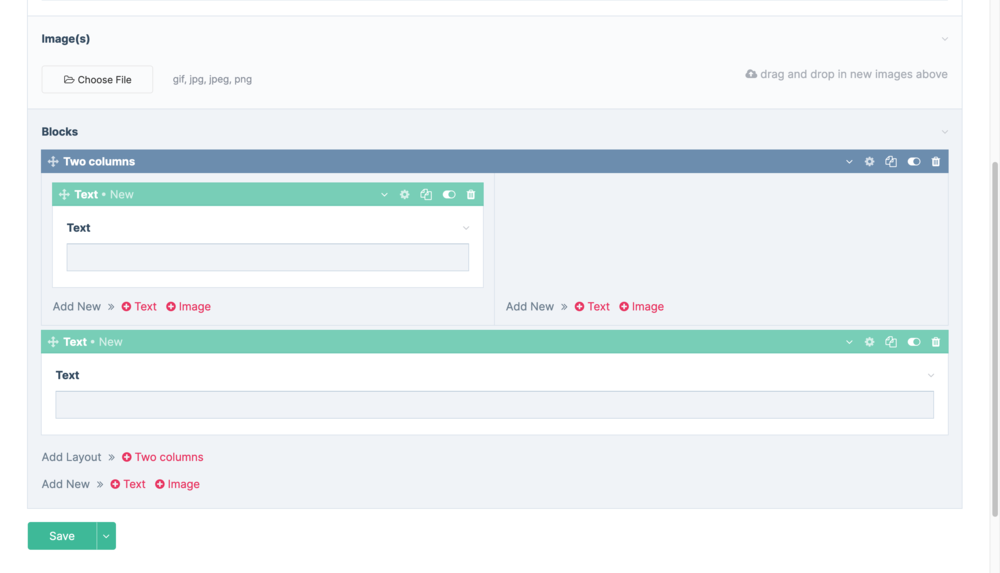Duplicate the Two columns block
Viewport: 1000px width, 573px height.
891,162
